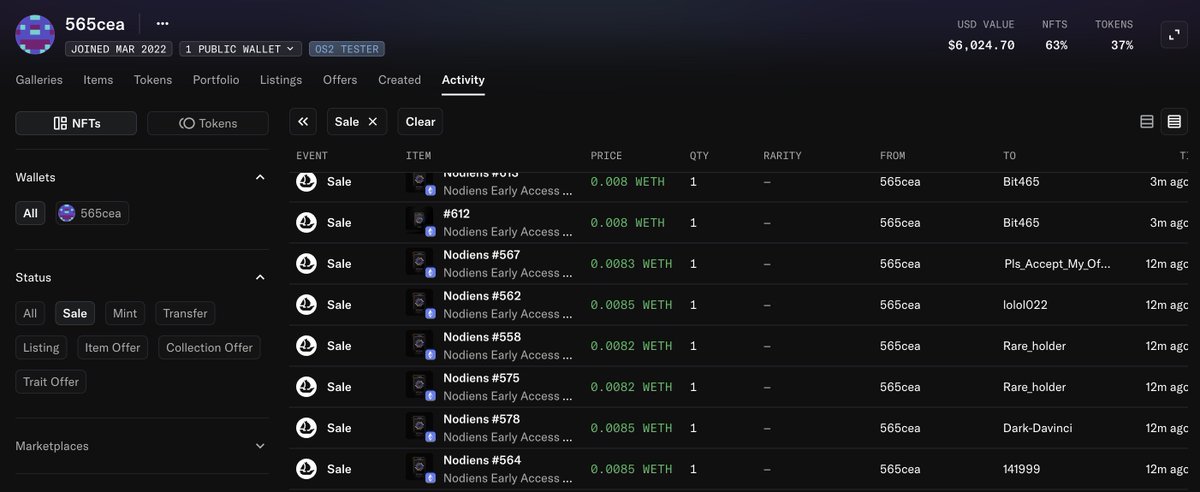Open Nodiens #575 thumbnail

pyautogui.click(x=420, y=386)
